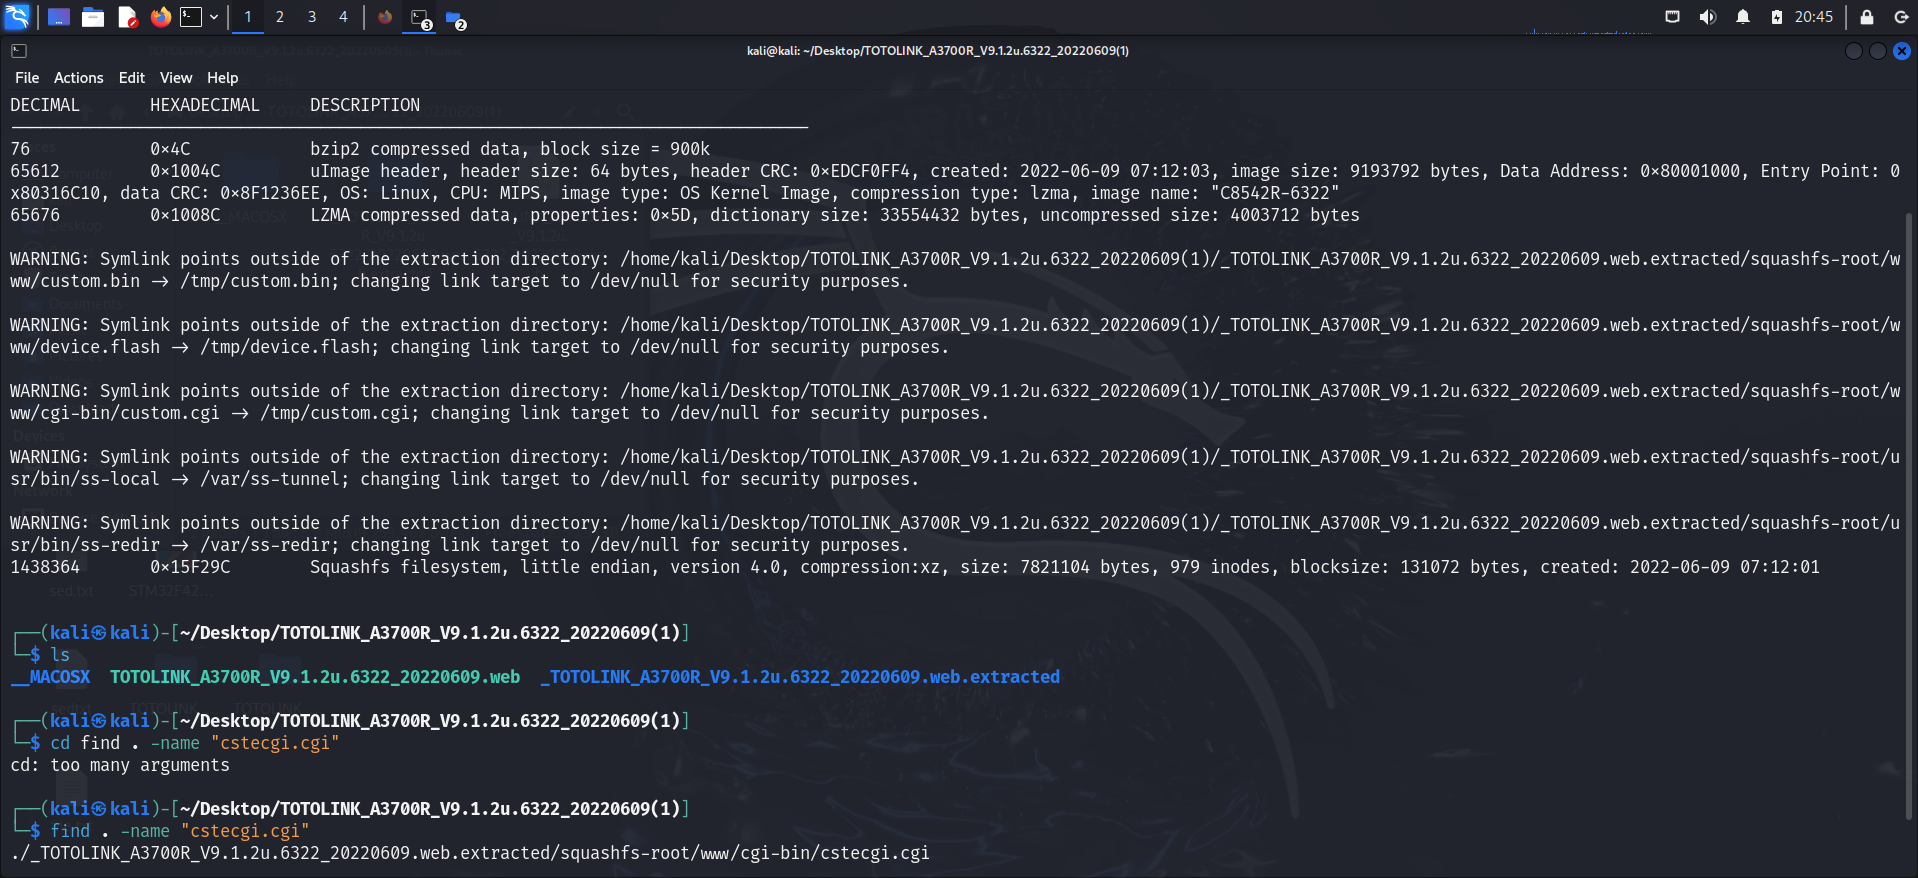The height and width of the screenshot is (878, 1918).
Task: Click the /tmp/custom.cgi symlink warning line
Action: (x=955, y=402)
